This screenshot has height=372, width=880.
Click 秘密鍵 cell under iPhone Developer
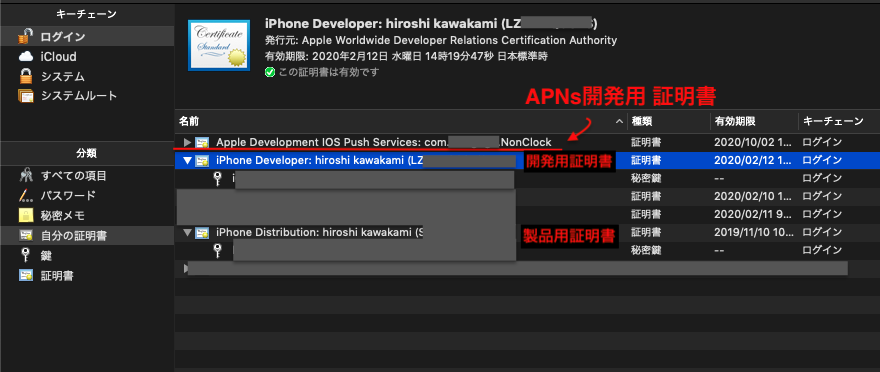(x=646, y=178)
